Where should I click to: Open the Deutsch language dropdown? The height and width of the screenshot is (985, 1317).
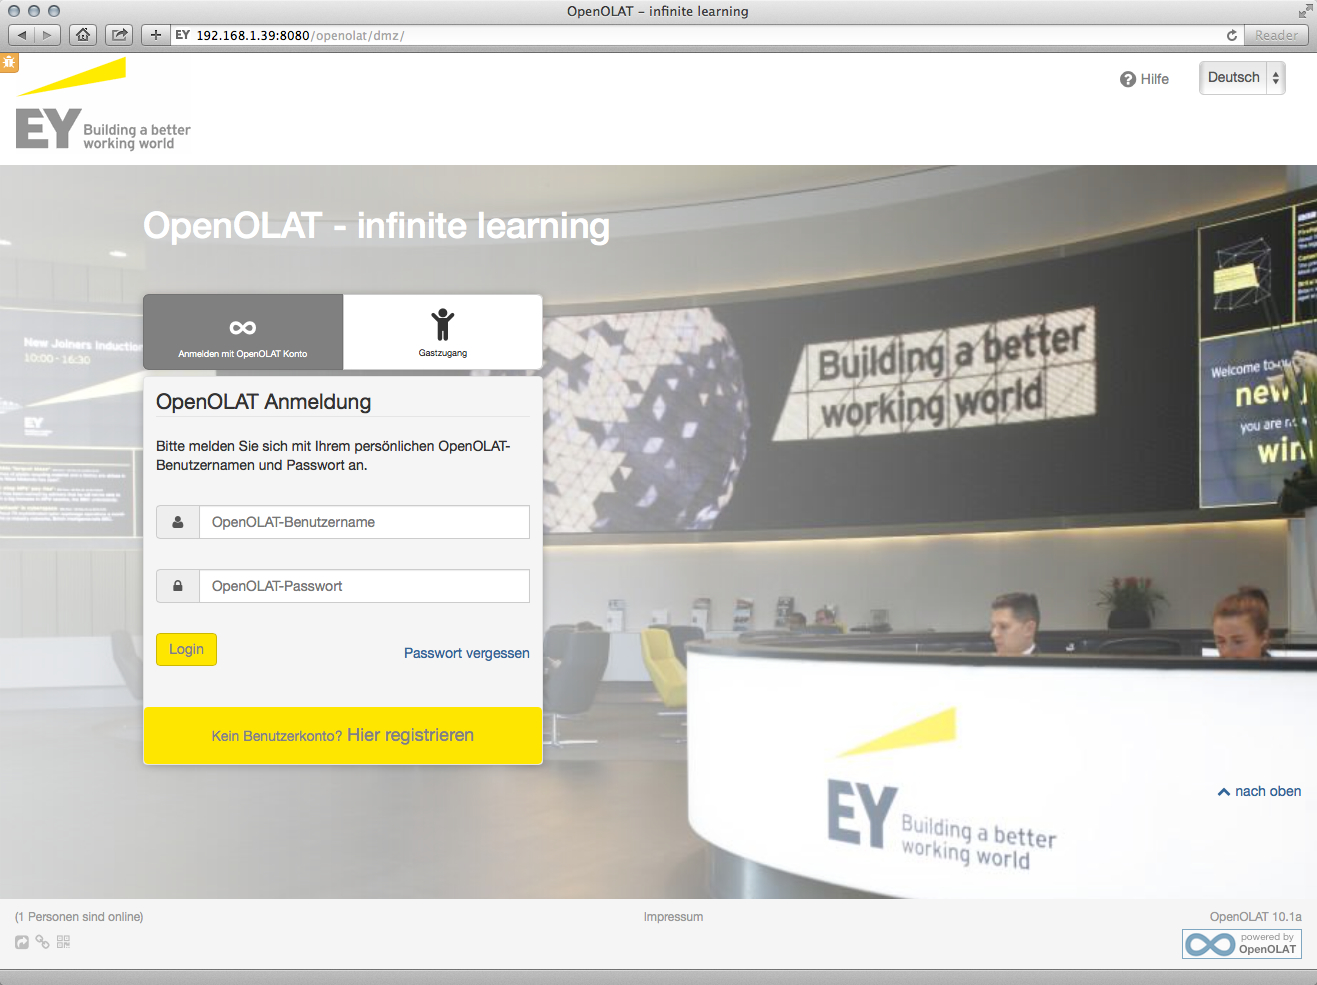1242,78
